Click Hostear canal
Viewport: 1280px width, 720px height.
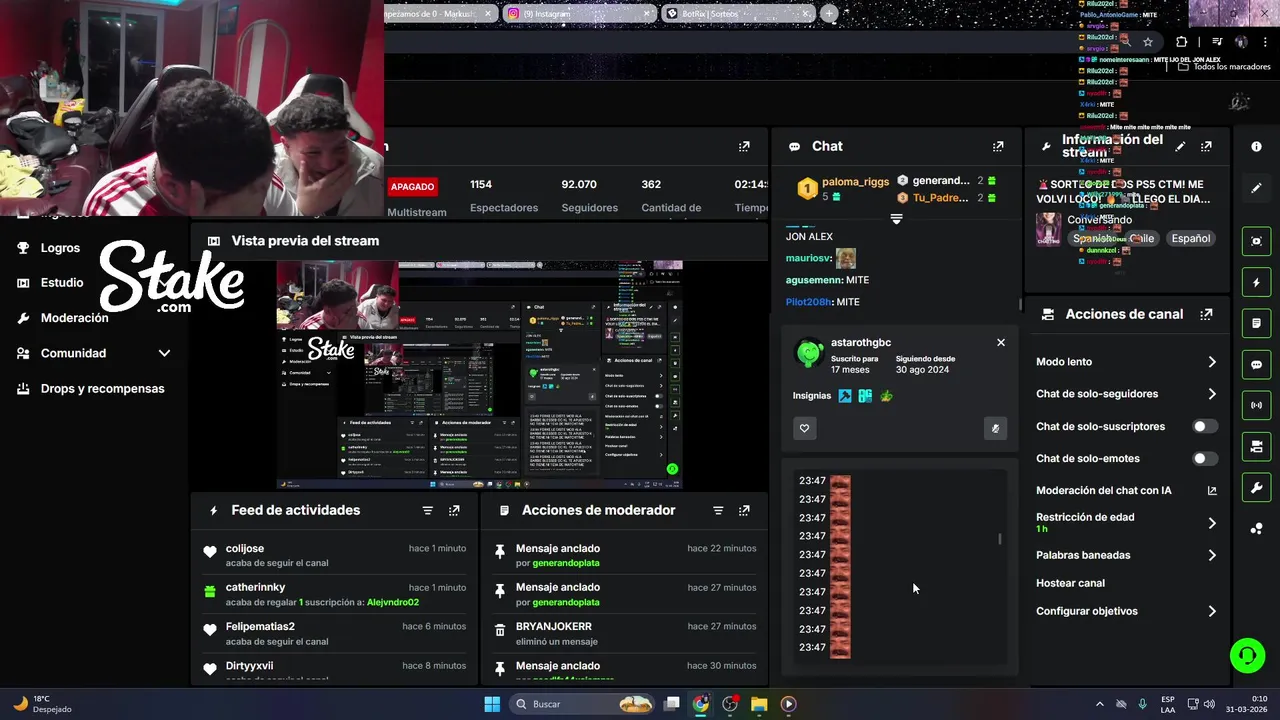pyautogui.click(x=1070, y=583)
